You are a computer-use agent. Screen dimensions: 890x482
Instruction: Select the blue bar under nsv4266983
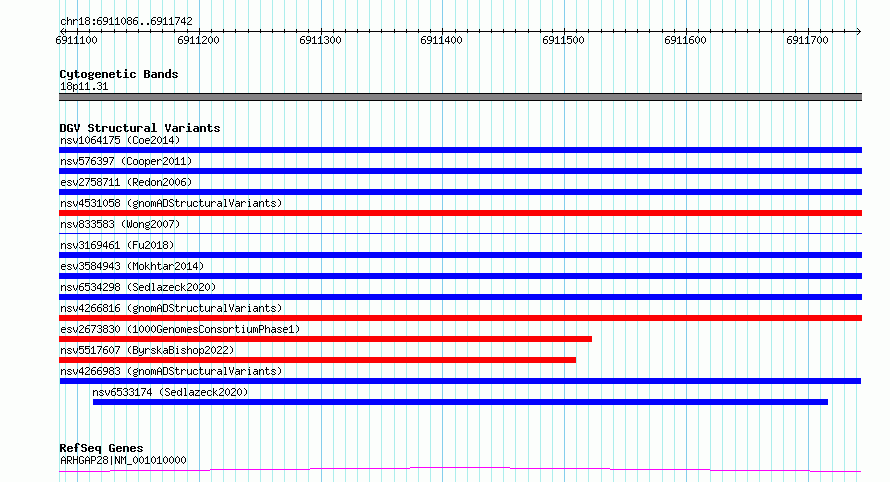click(460, 381)
